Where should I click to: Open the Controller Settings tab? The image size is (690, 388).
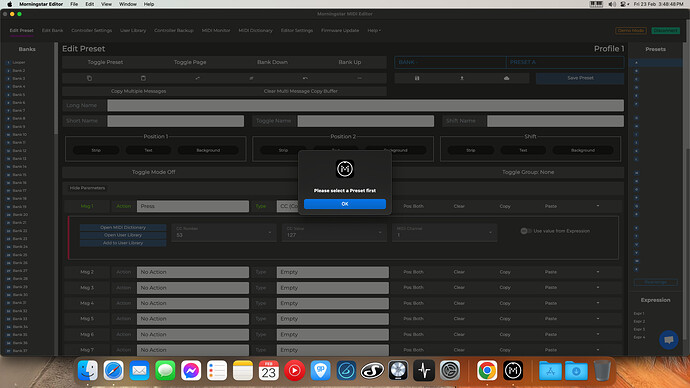tap(92, 30)
